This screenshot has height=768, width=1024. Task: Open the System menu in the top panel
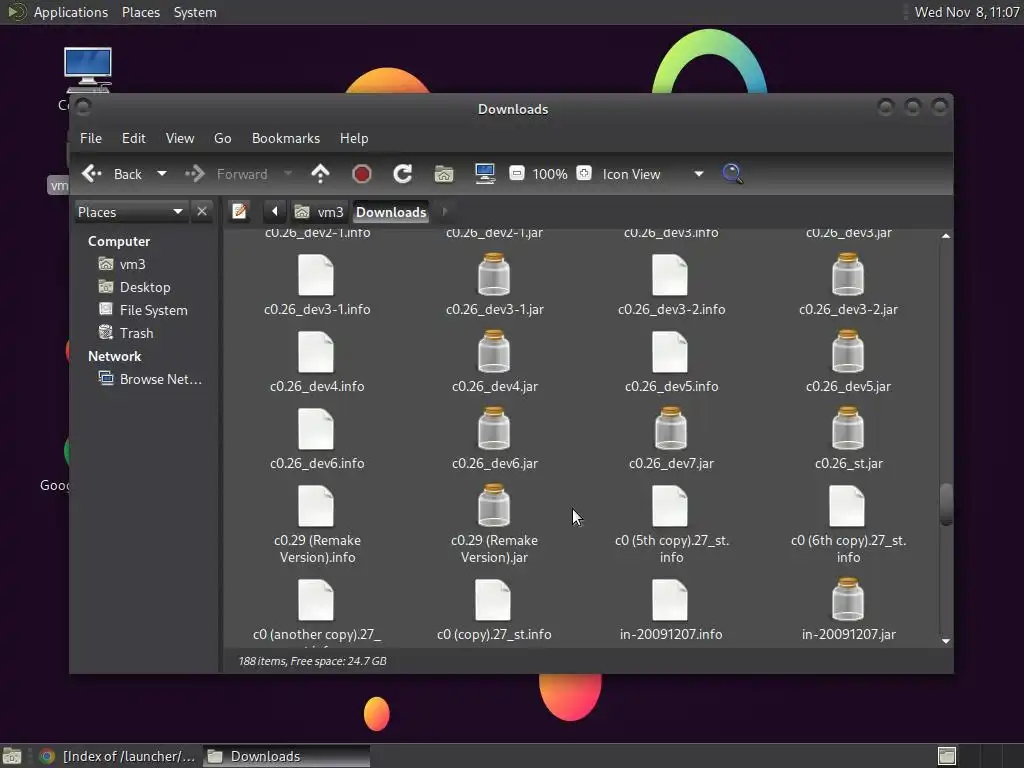[x=195, y=12]
